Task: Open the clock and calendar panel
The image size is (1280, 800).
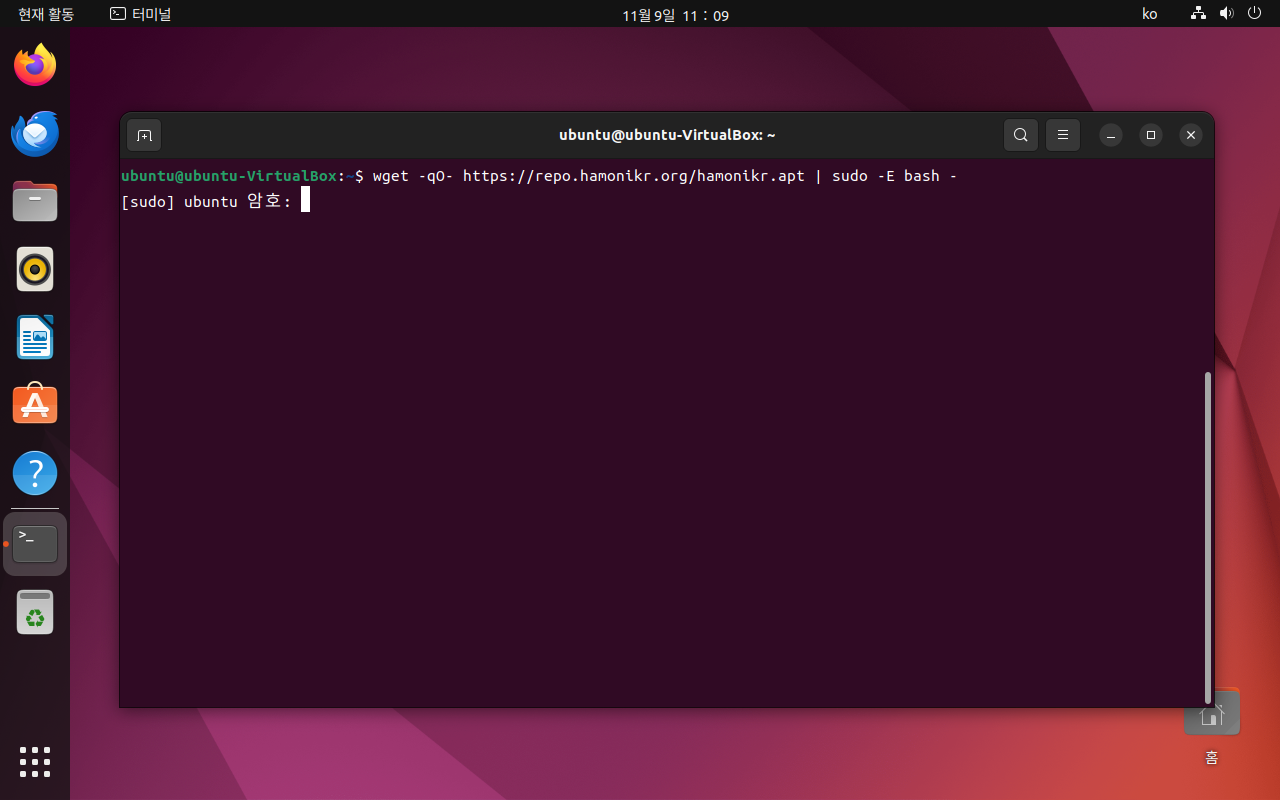Action: click(x=675, y=15)
